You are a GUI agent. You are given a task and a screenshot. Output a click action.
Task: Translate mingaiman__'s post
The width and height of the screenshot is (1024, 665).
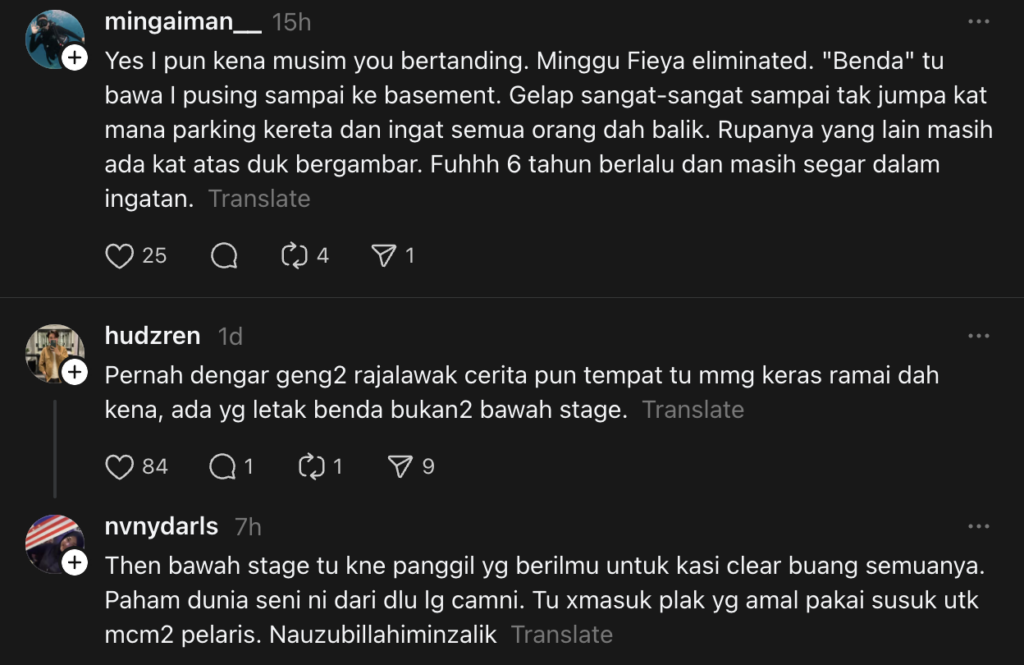tap(259, 199)
